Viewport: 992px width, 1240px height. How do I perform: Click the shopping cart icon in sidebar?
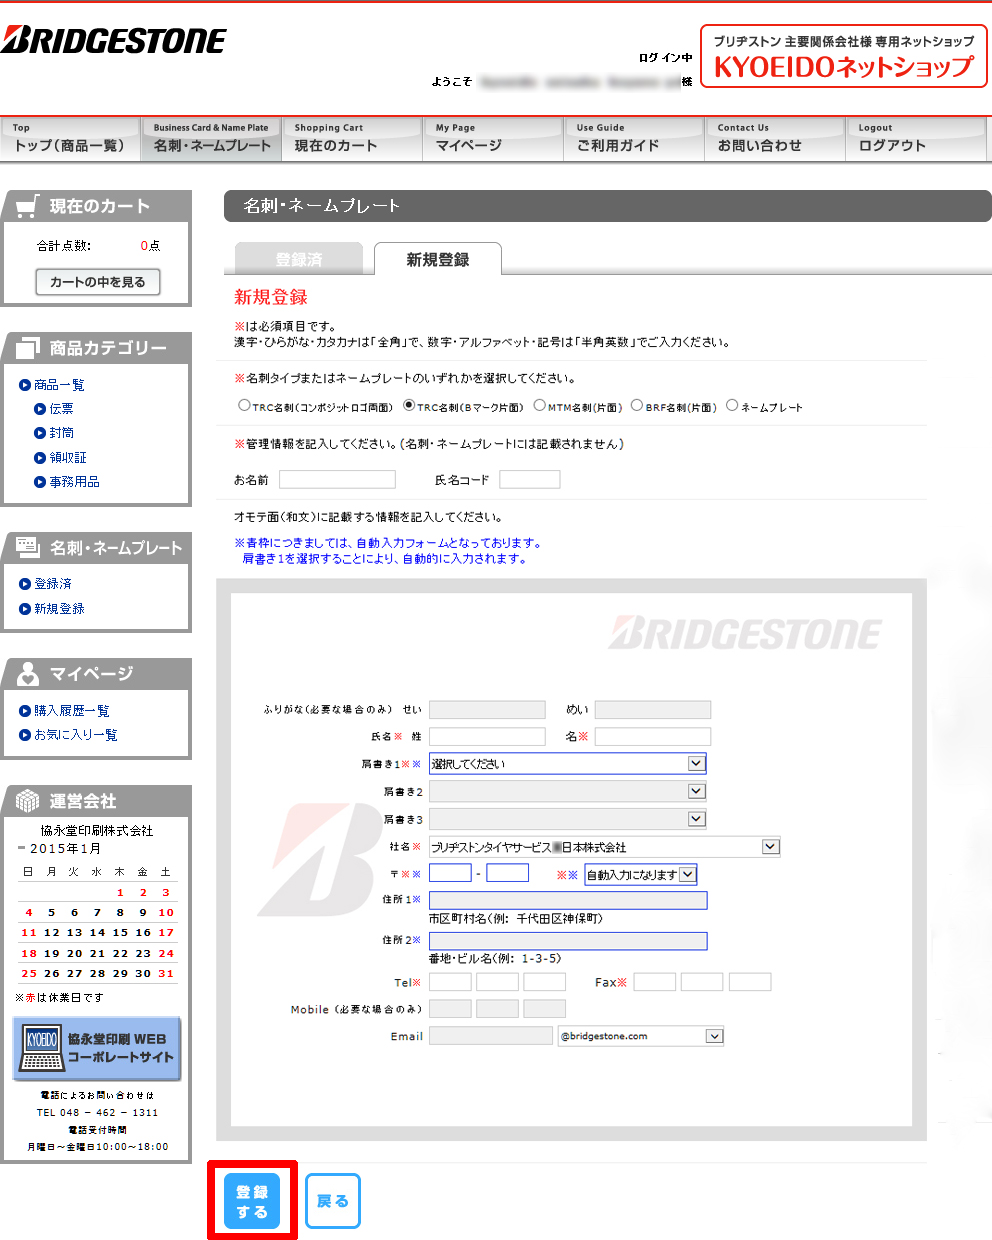(27, 206)
